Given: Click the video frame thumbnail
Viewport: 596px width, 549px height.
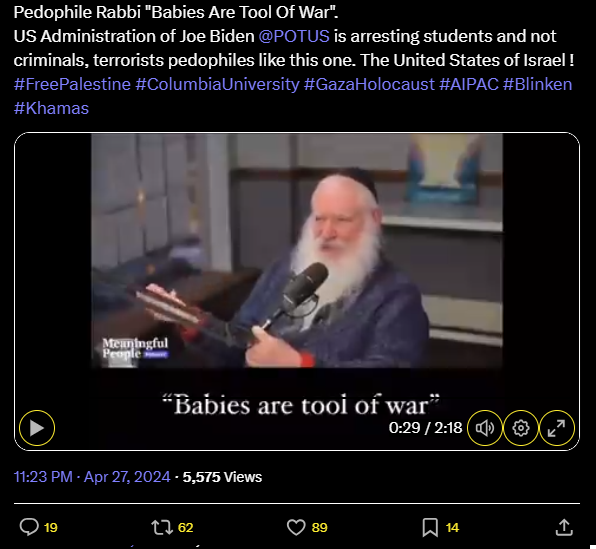Looking at the screenshot, I should (297, 251).
